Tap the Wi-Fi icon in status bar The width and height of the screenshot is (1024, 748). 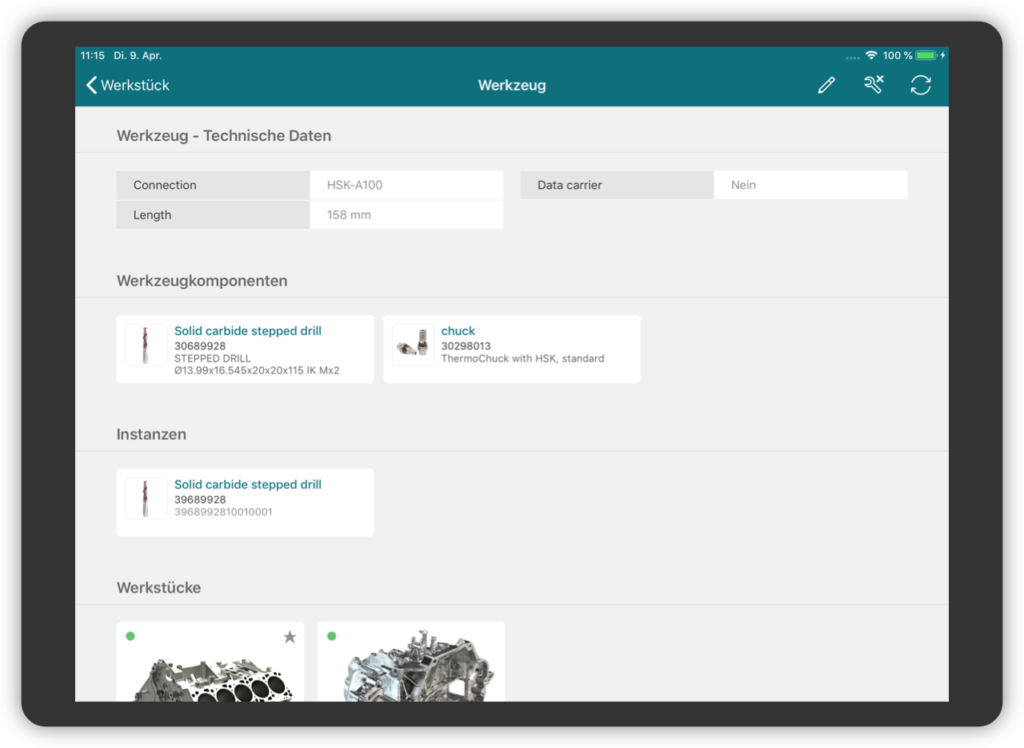point(871,56)
